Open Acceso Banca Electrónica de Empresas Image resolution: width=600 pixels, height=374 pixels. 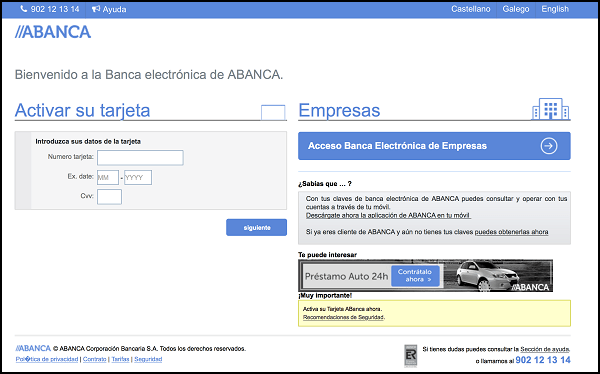(434, 146)
